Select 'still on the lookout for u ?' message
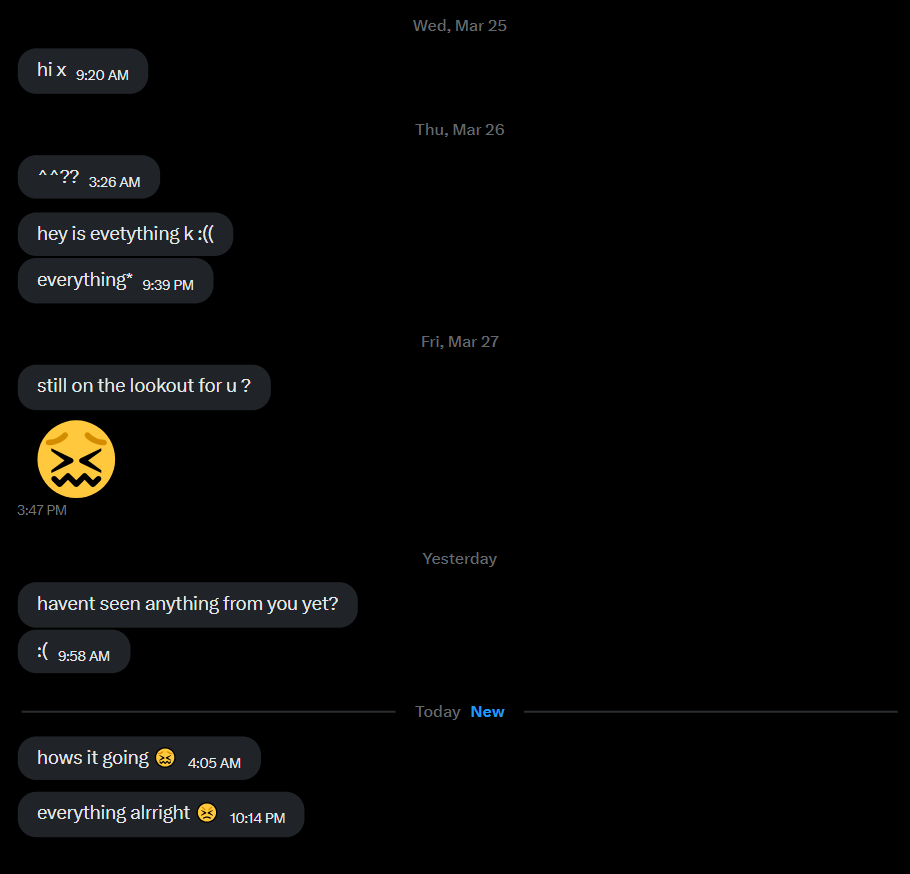910x874 pixels. [x=144, y=387]
